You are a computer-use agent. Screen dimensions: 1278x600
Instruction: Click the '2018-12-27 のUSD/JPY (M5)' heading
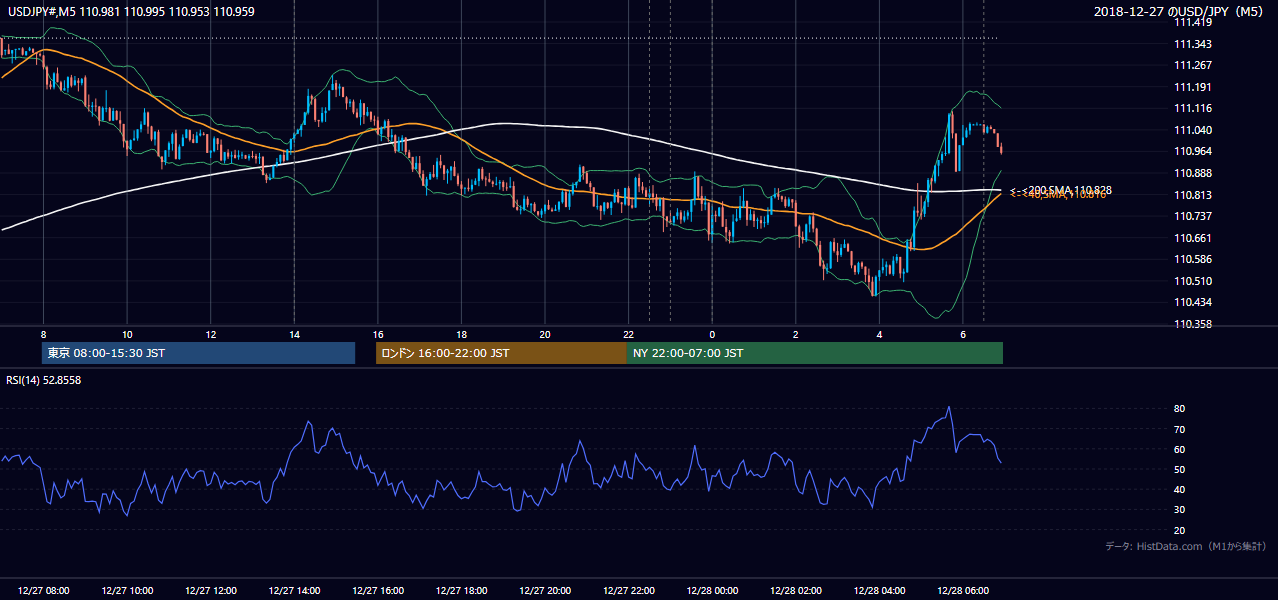1179,12
